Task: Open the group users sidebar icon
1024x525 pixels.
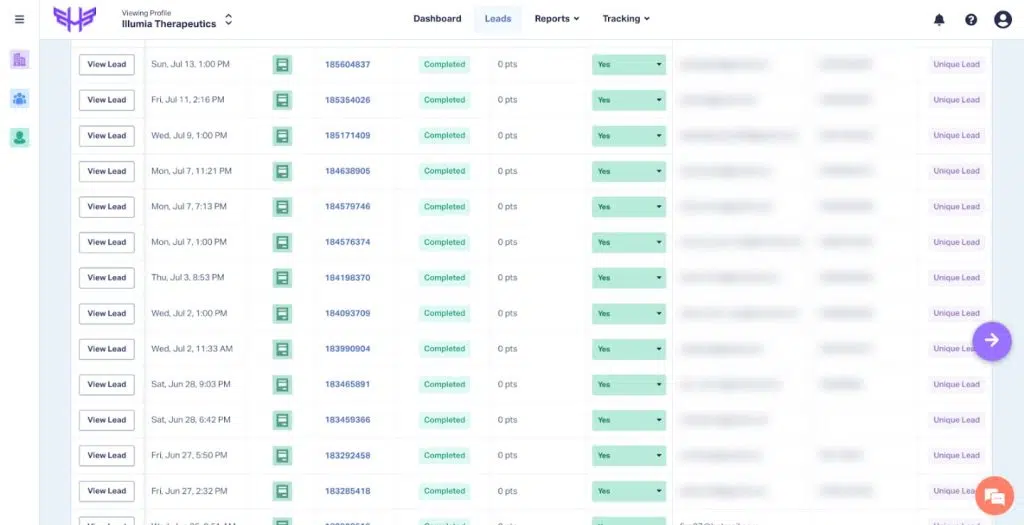Action: [19, 98]
